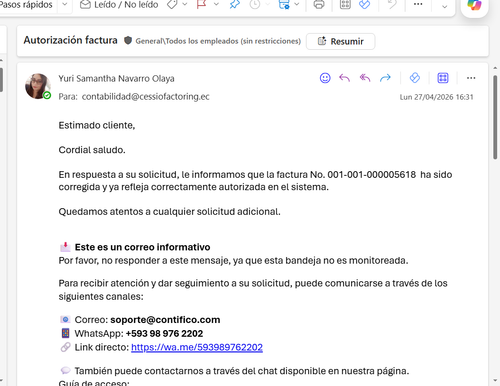This screenshot has height=386, width=500.
Task: Expand the dropdown next to policy icon
Action: coord(297,5)
